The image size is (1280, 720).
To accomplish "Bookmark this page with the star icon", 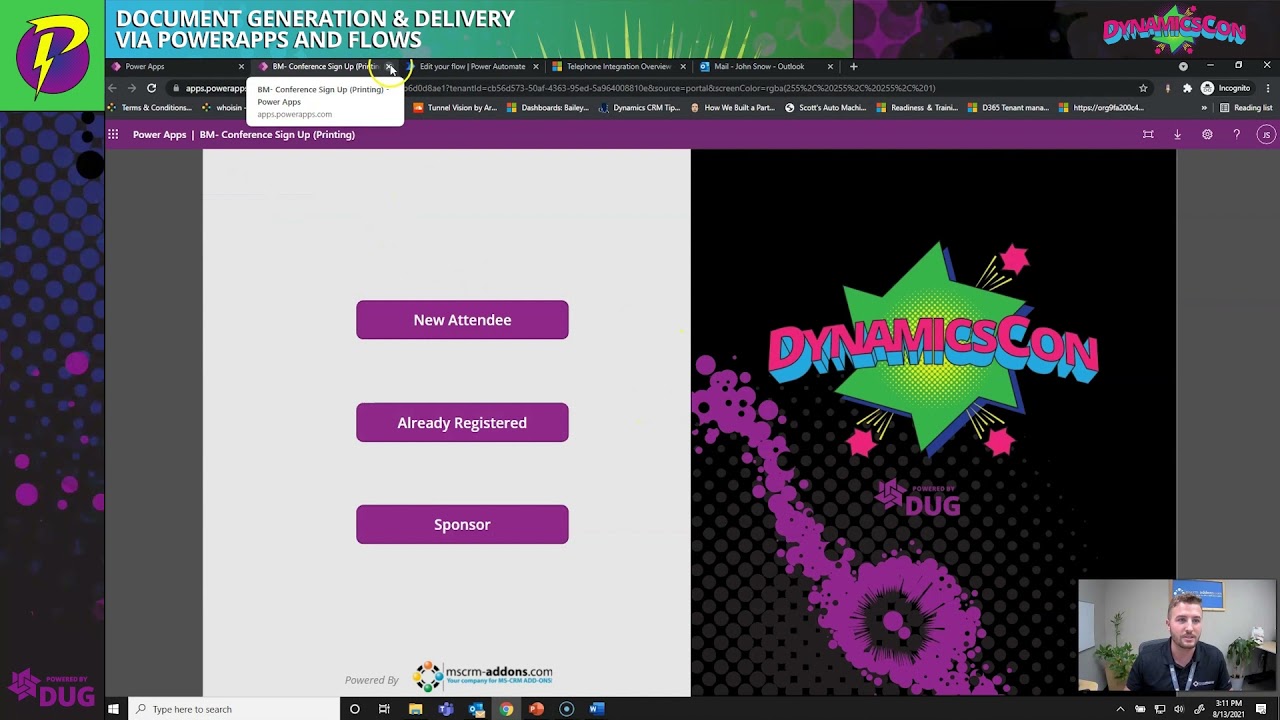I will click(1143, 88).
